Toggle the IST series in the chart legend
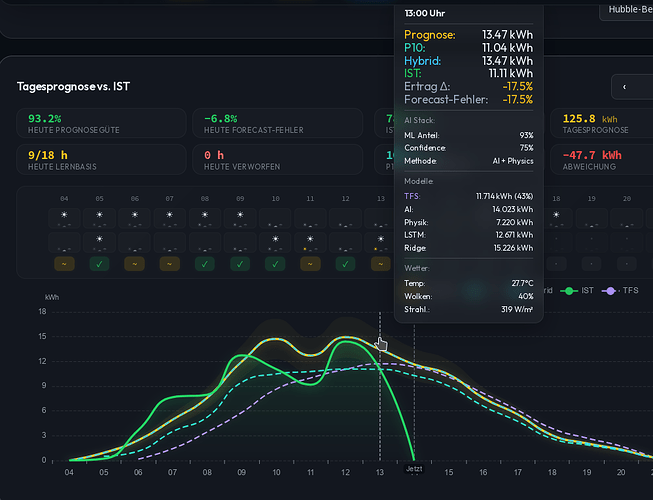653x500 pixels. point(577,291)
